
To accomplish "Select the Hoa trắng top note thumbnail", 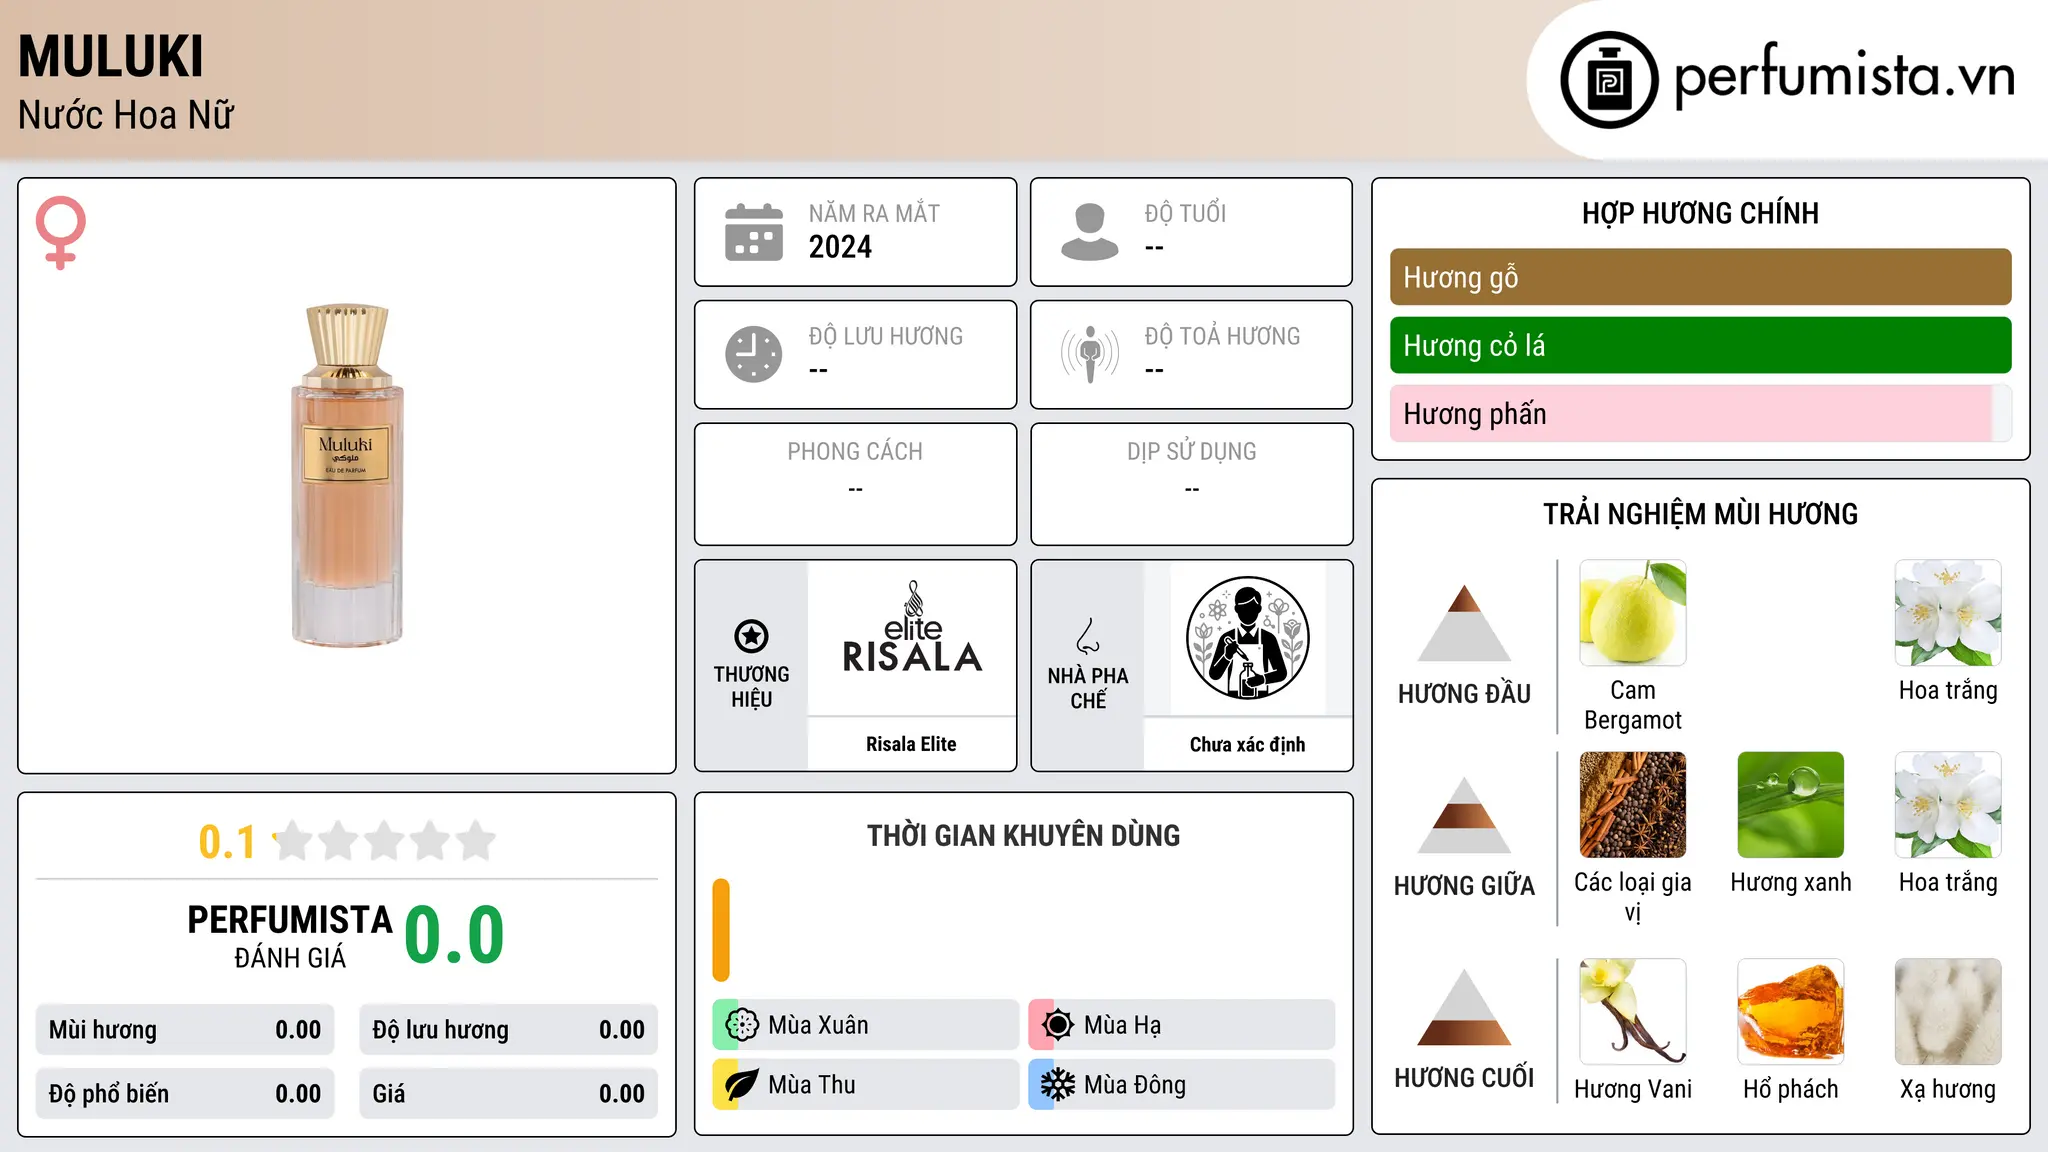I will (x=1948, y=613).
